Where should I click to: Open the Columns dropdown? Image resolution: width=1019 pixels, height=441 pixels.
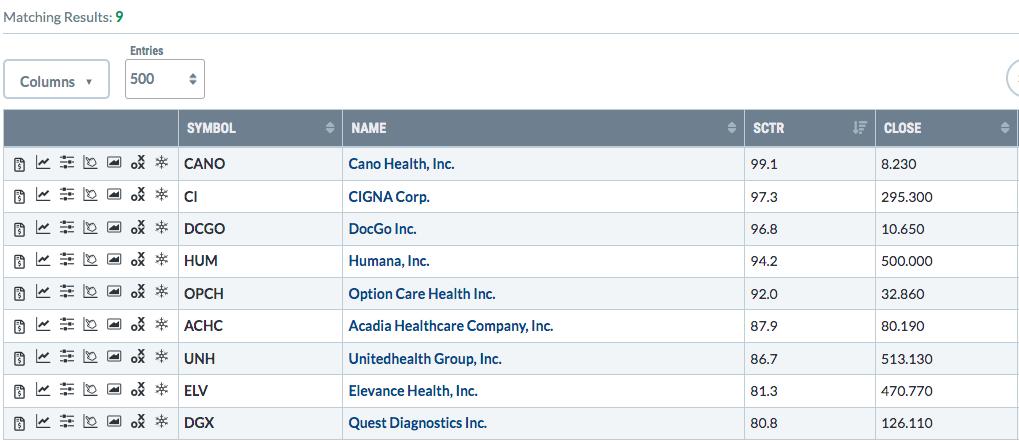coord(56,81)
